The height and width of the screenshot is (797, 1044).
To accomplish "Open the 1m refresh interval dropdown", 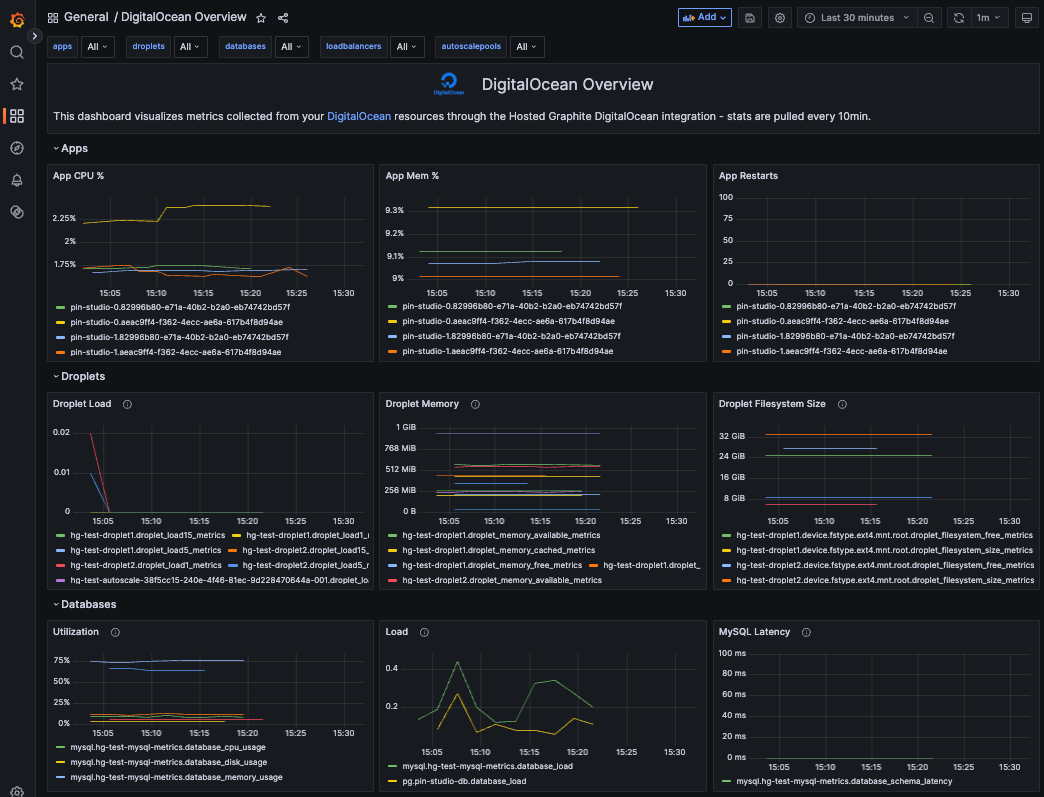I will pos(989,18).
